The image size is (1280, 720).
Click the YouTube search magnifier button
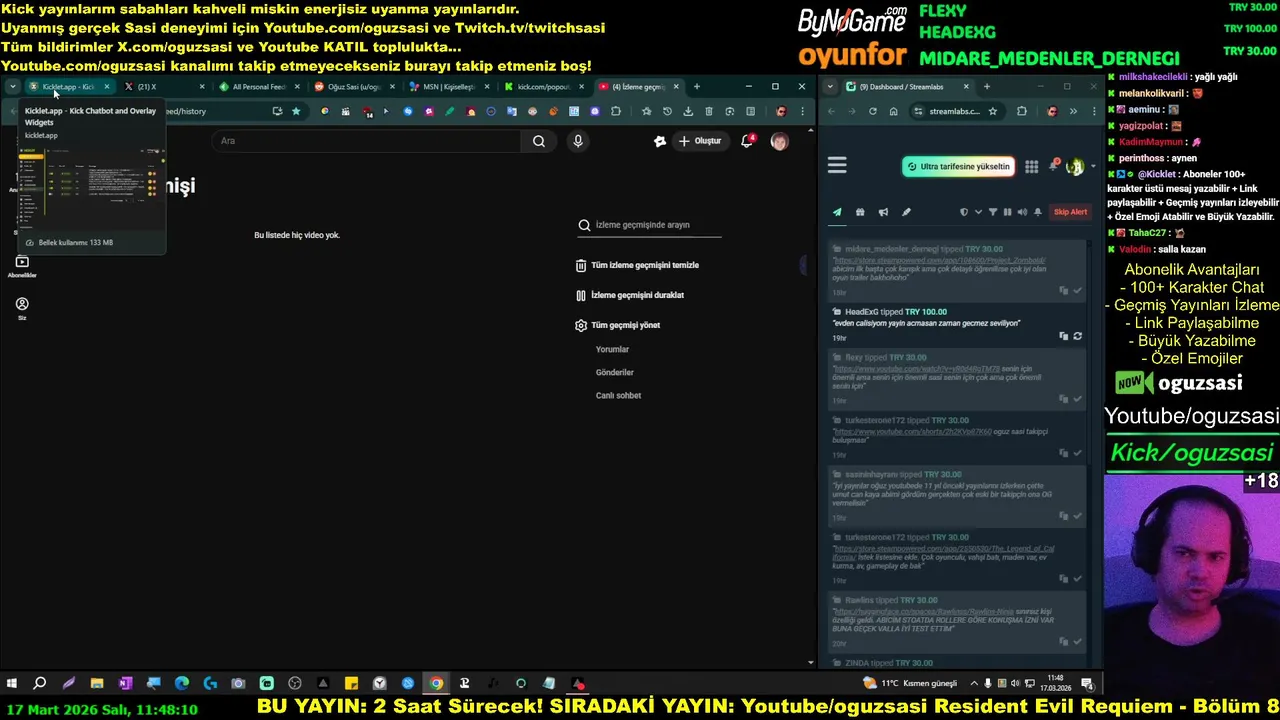(x=538, y=141)
